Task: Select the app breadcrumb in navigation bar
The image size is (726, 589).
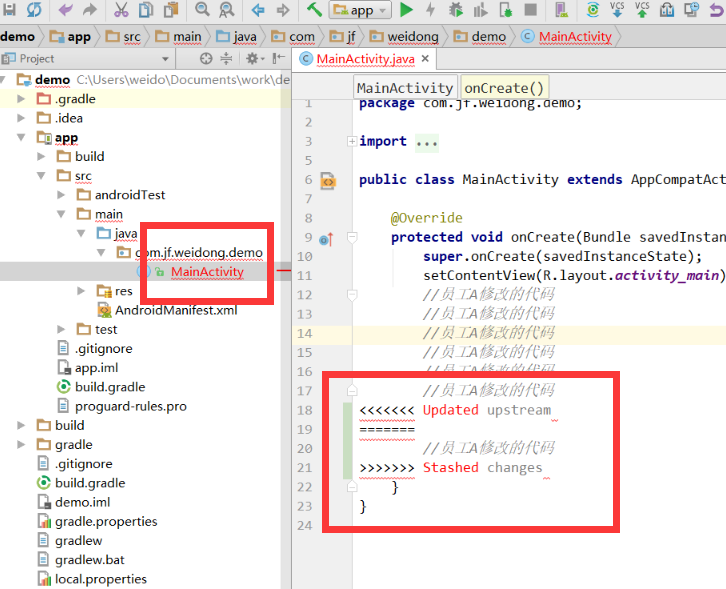Action: coord(70,37)
